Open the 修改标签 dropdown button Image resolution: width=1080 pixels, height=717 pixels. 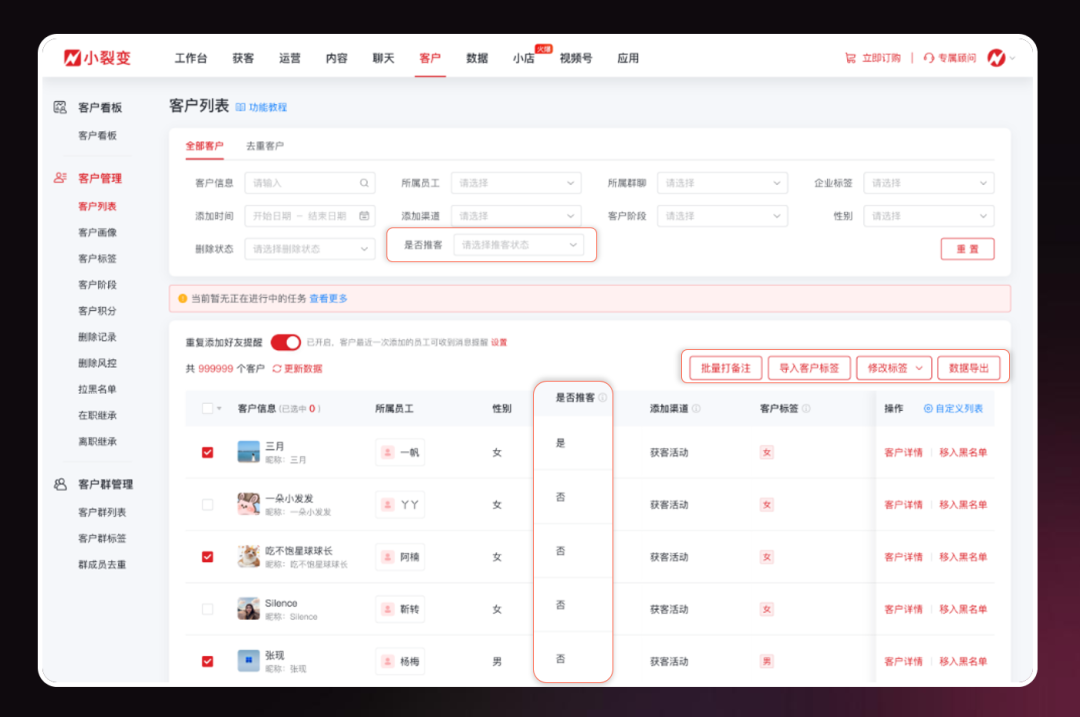pyautogui.click(x=894, y=368)
